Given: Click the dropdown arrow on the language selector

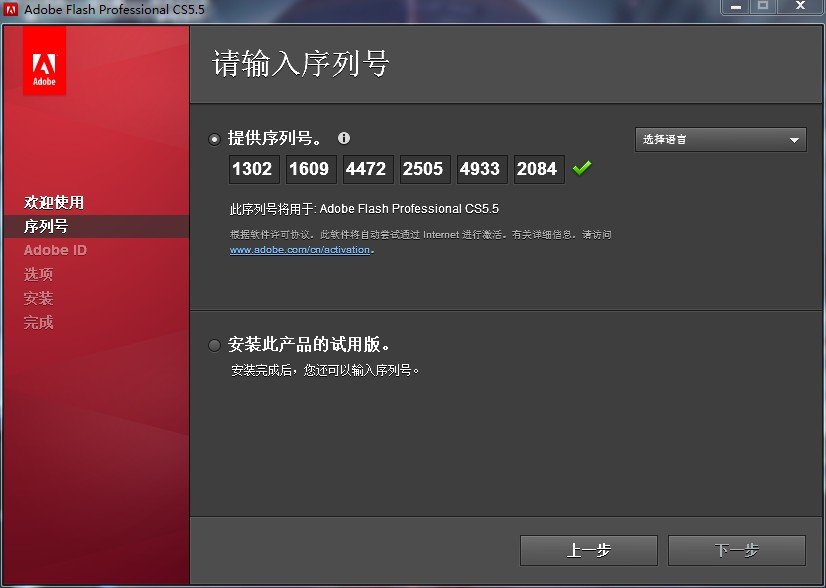Looking at the screenshot, I should (795, 139).
